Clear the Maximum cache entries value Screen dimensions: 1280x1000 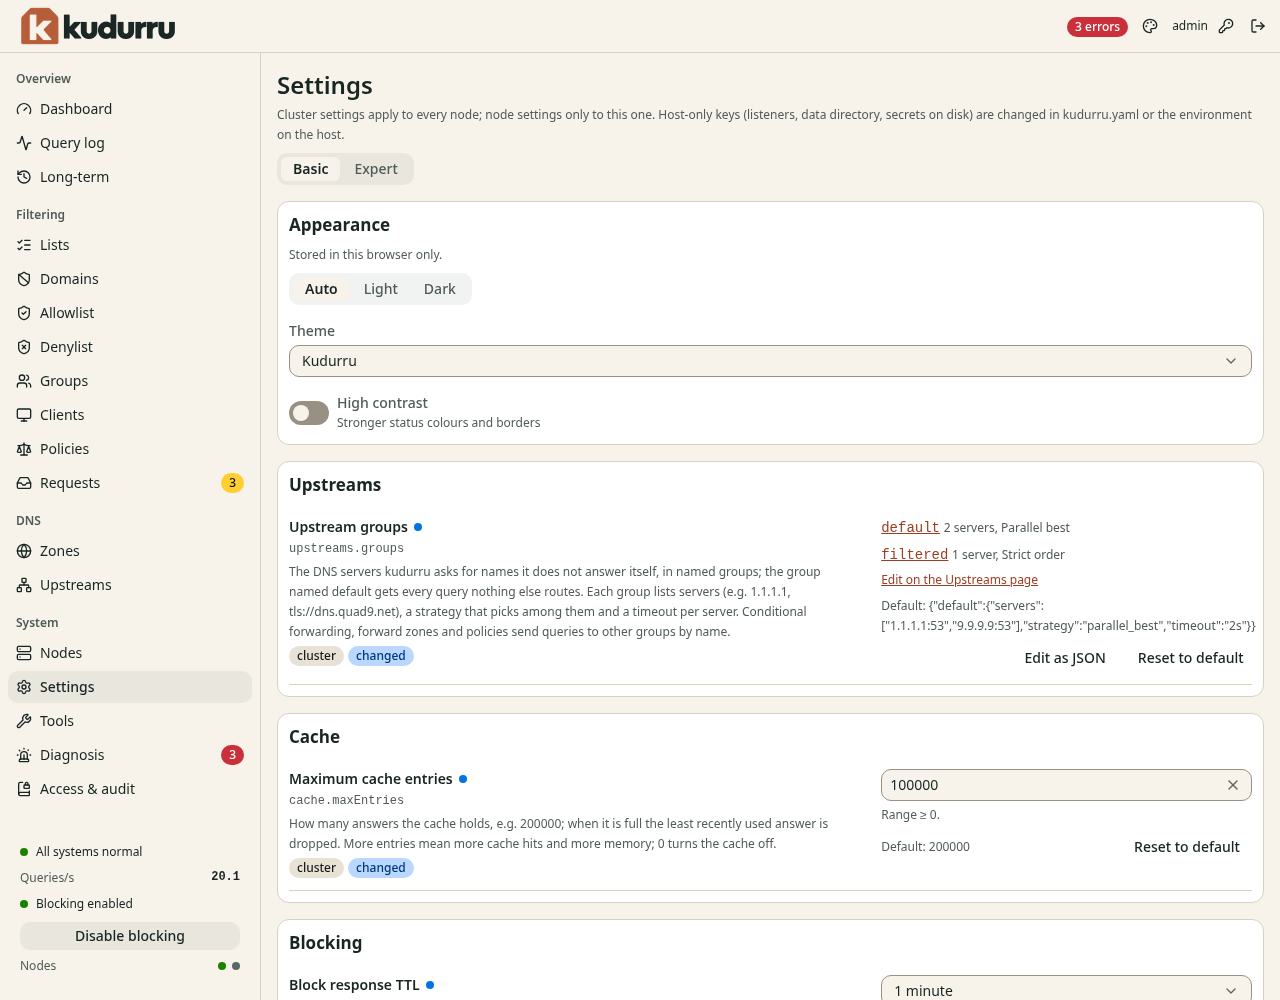coord(1233,785)
